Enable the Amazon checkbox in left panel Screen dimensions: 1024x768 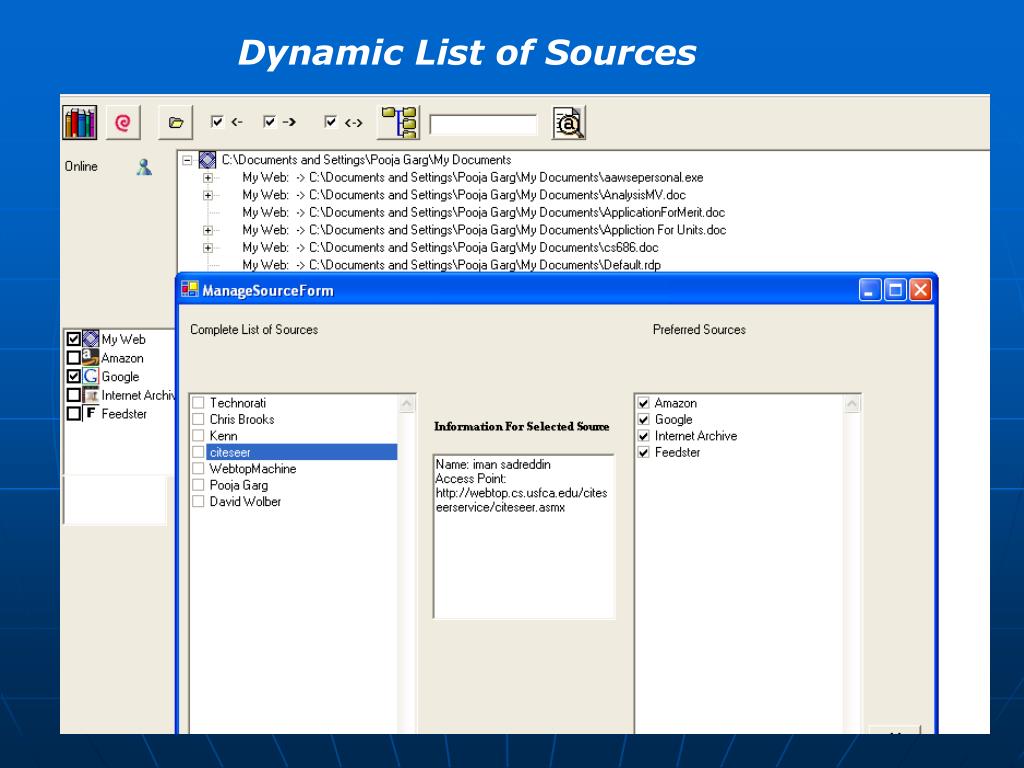(74, 358)
